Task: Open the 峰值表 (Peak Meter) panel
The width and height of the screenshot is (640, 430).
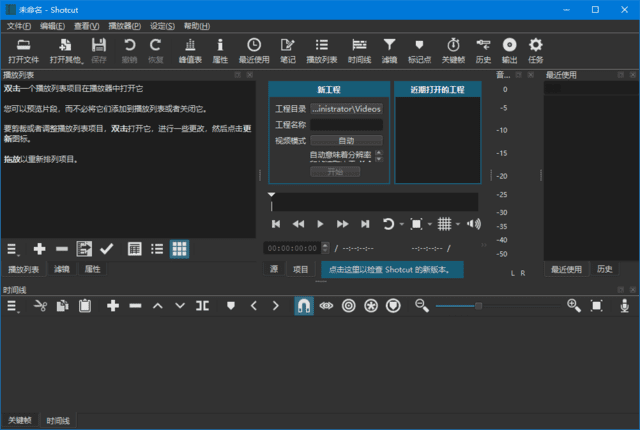Action: (x=190, y=49)
